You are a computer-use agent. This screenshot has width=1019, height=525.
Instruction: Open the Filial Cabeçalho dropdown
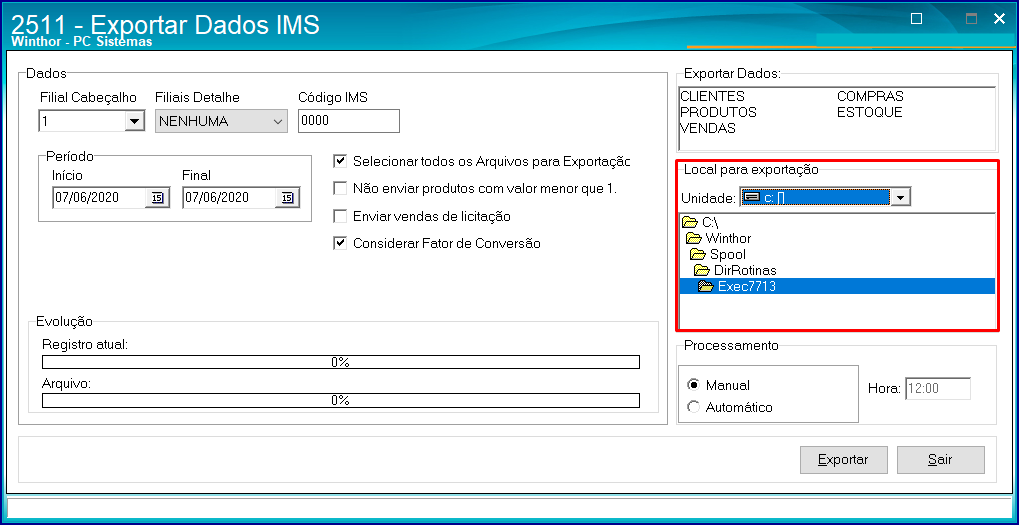pos(135,121)
